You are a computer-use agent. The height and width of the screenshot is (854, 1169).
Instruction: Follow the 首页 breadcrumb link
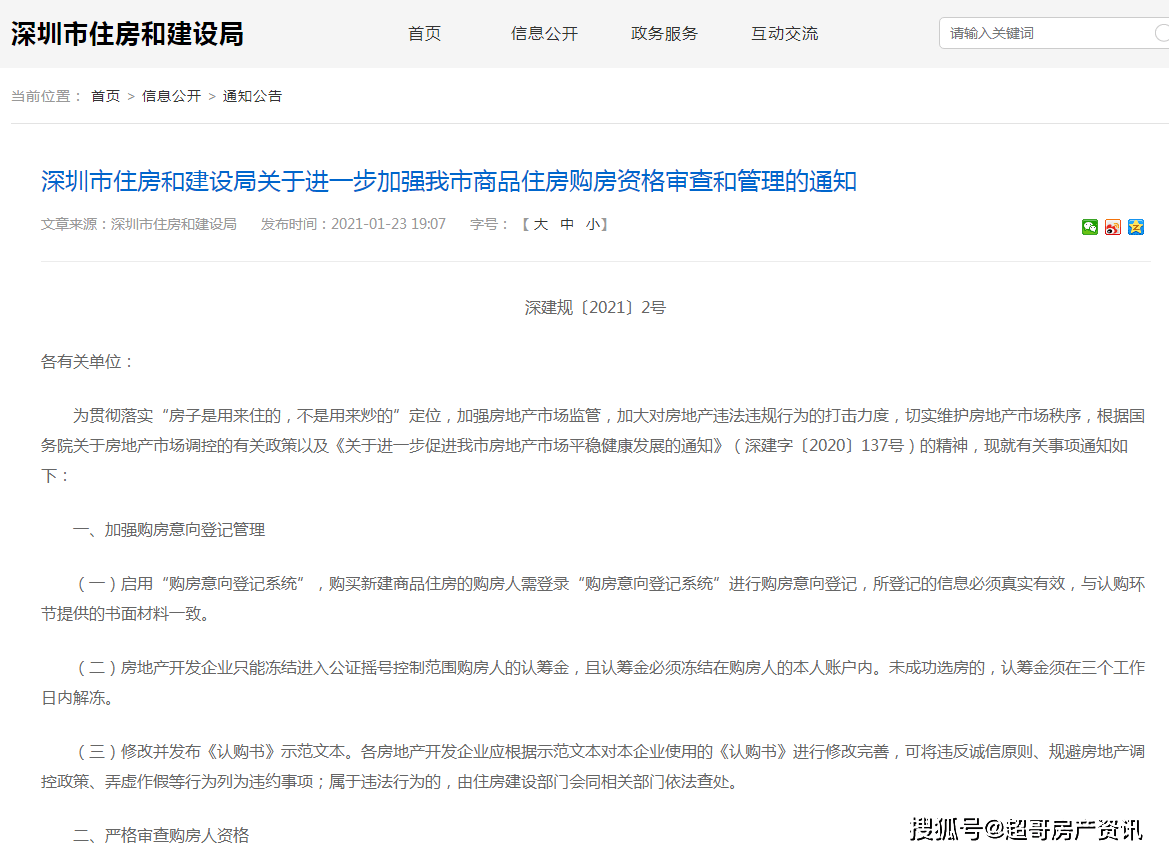105,95
